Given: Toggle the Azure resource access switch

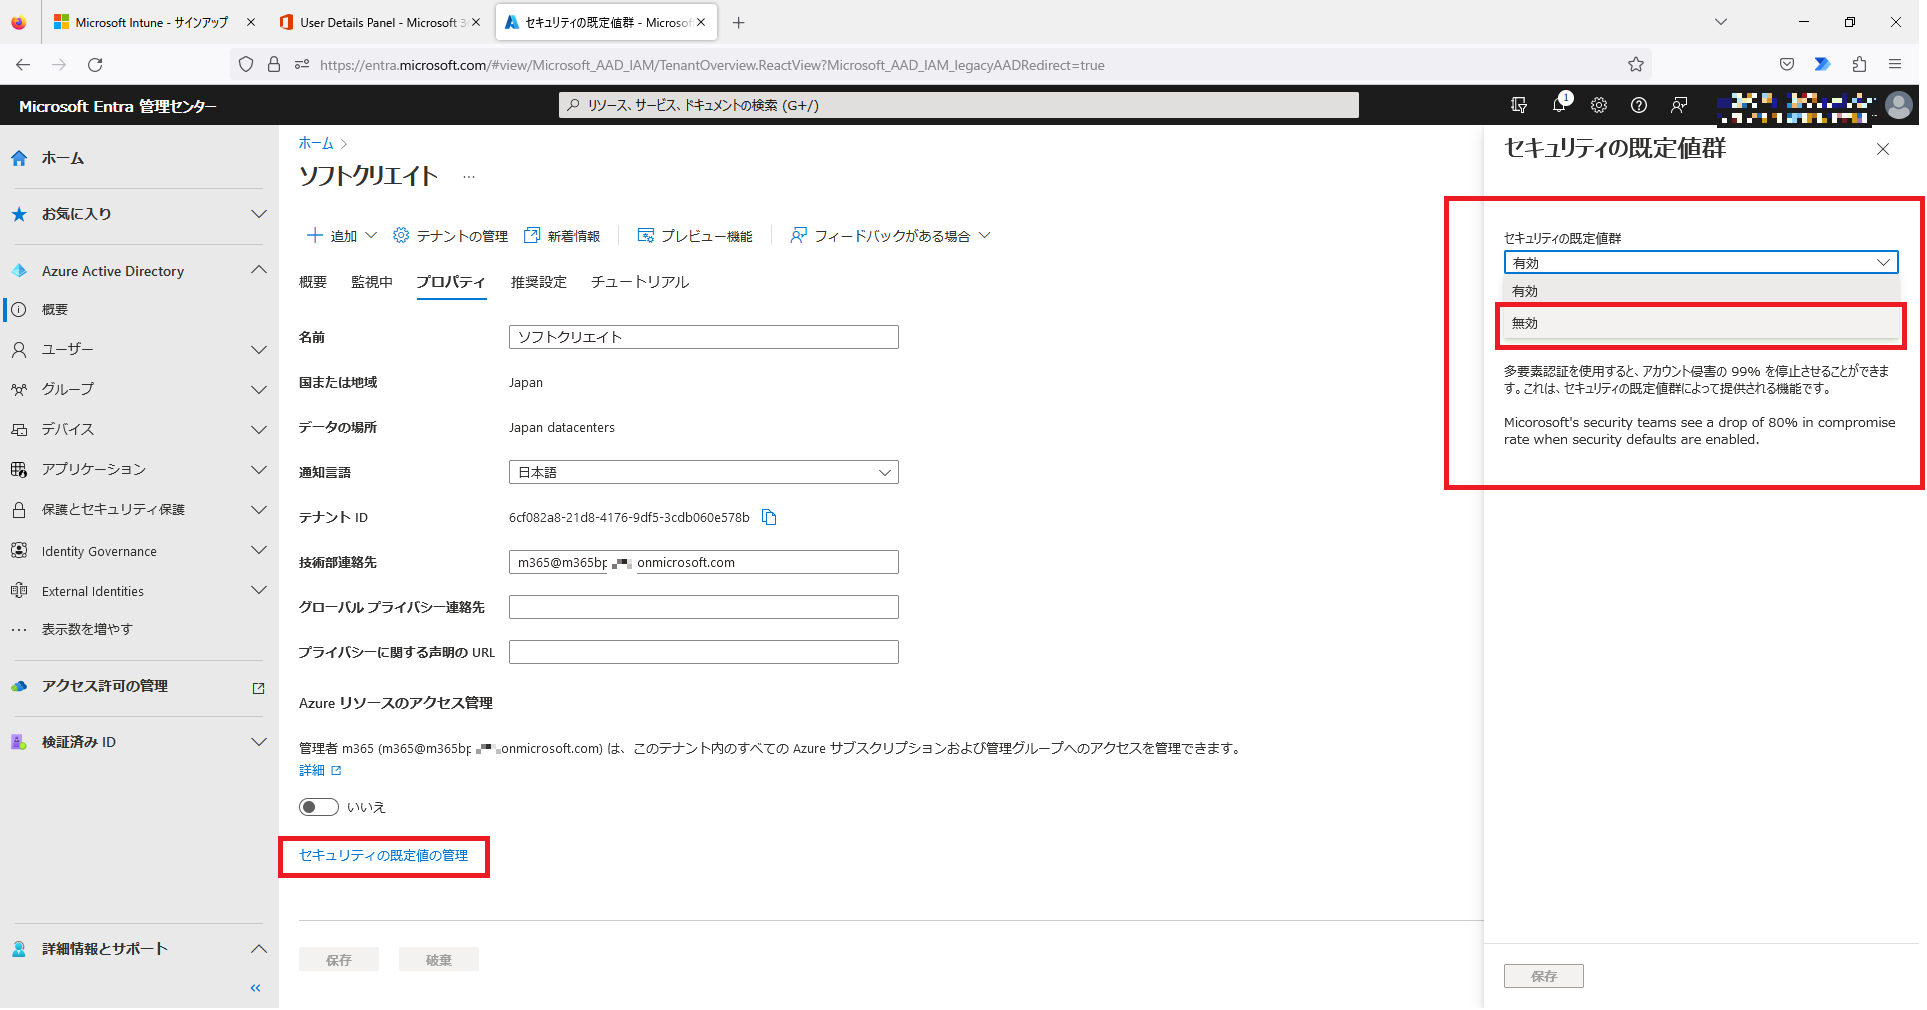Looking at the screenshot, I should tap(319, 807).
